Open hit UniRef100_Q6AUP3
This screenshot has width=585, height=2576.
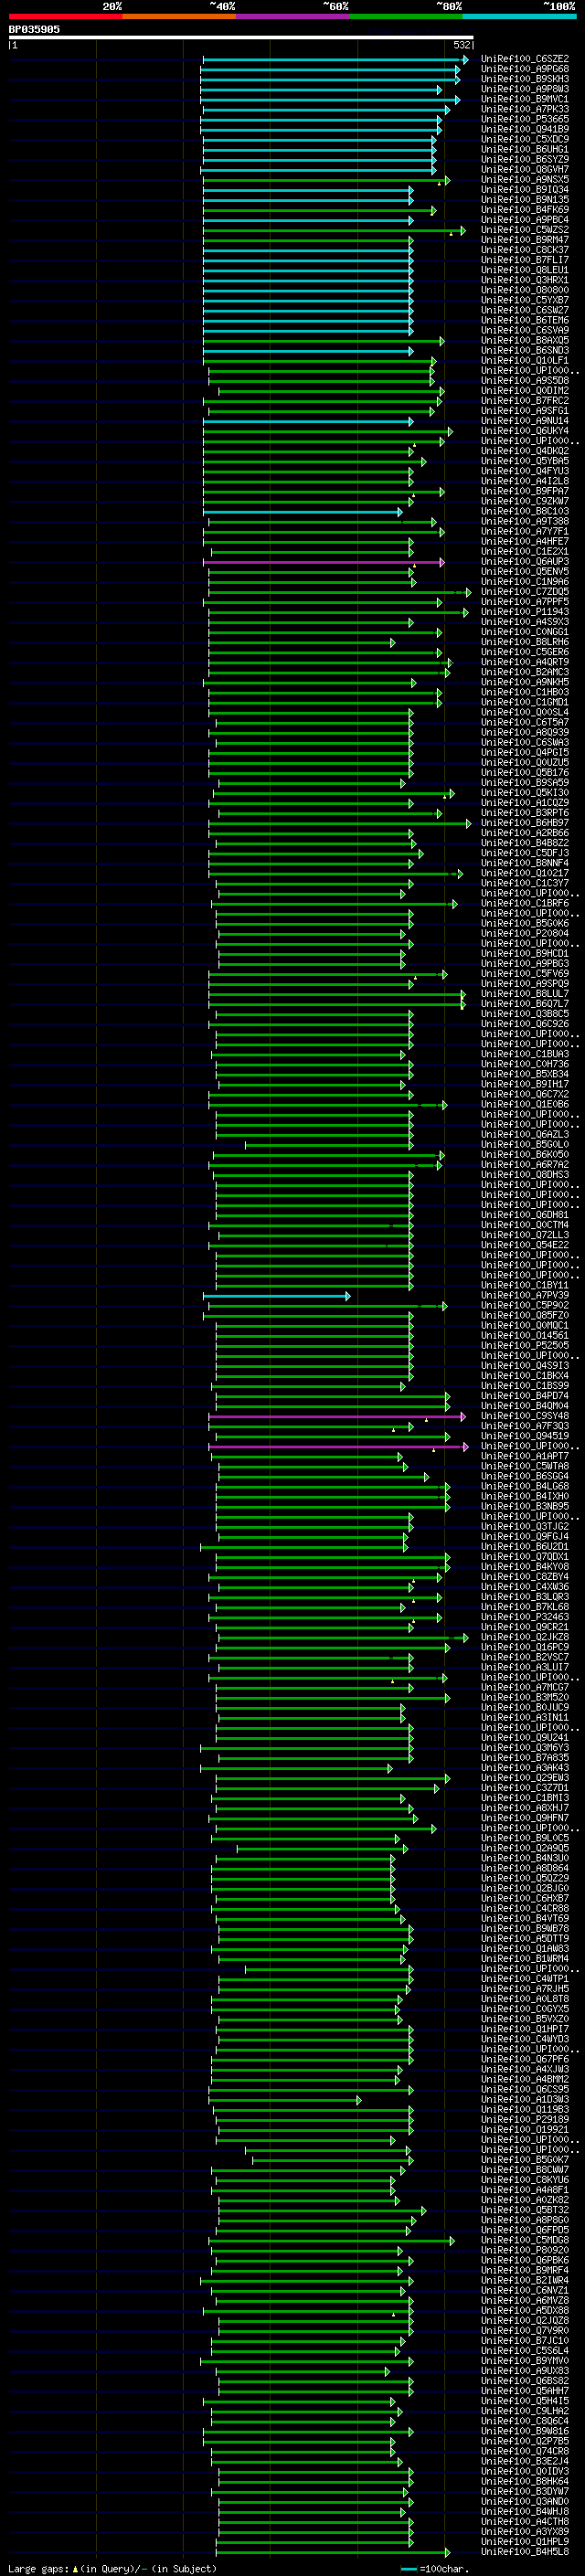(x=525, y=562)
